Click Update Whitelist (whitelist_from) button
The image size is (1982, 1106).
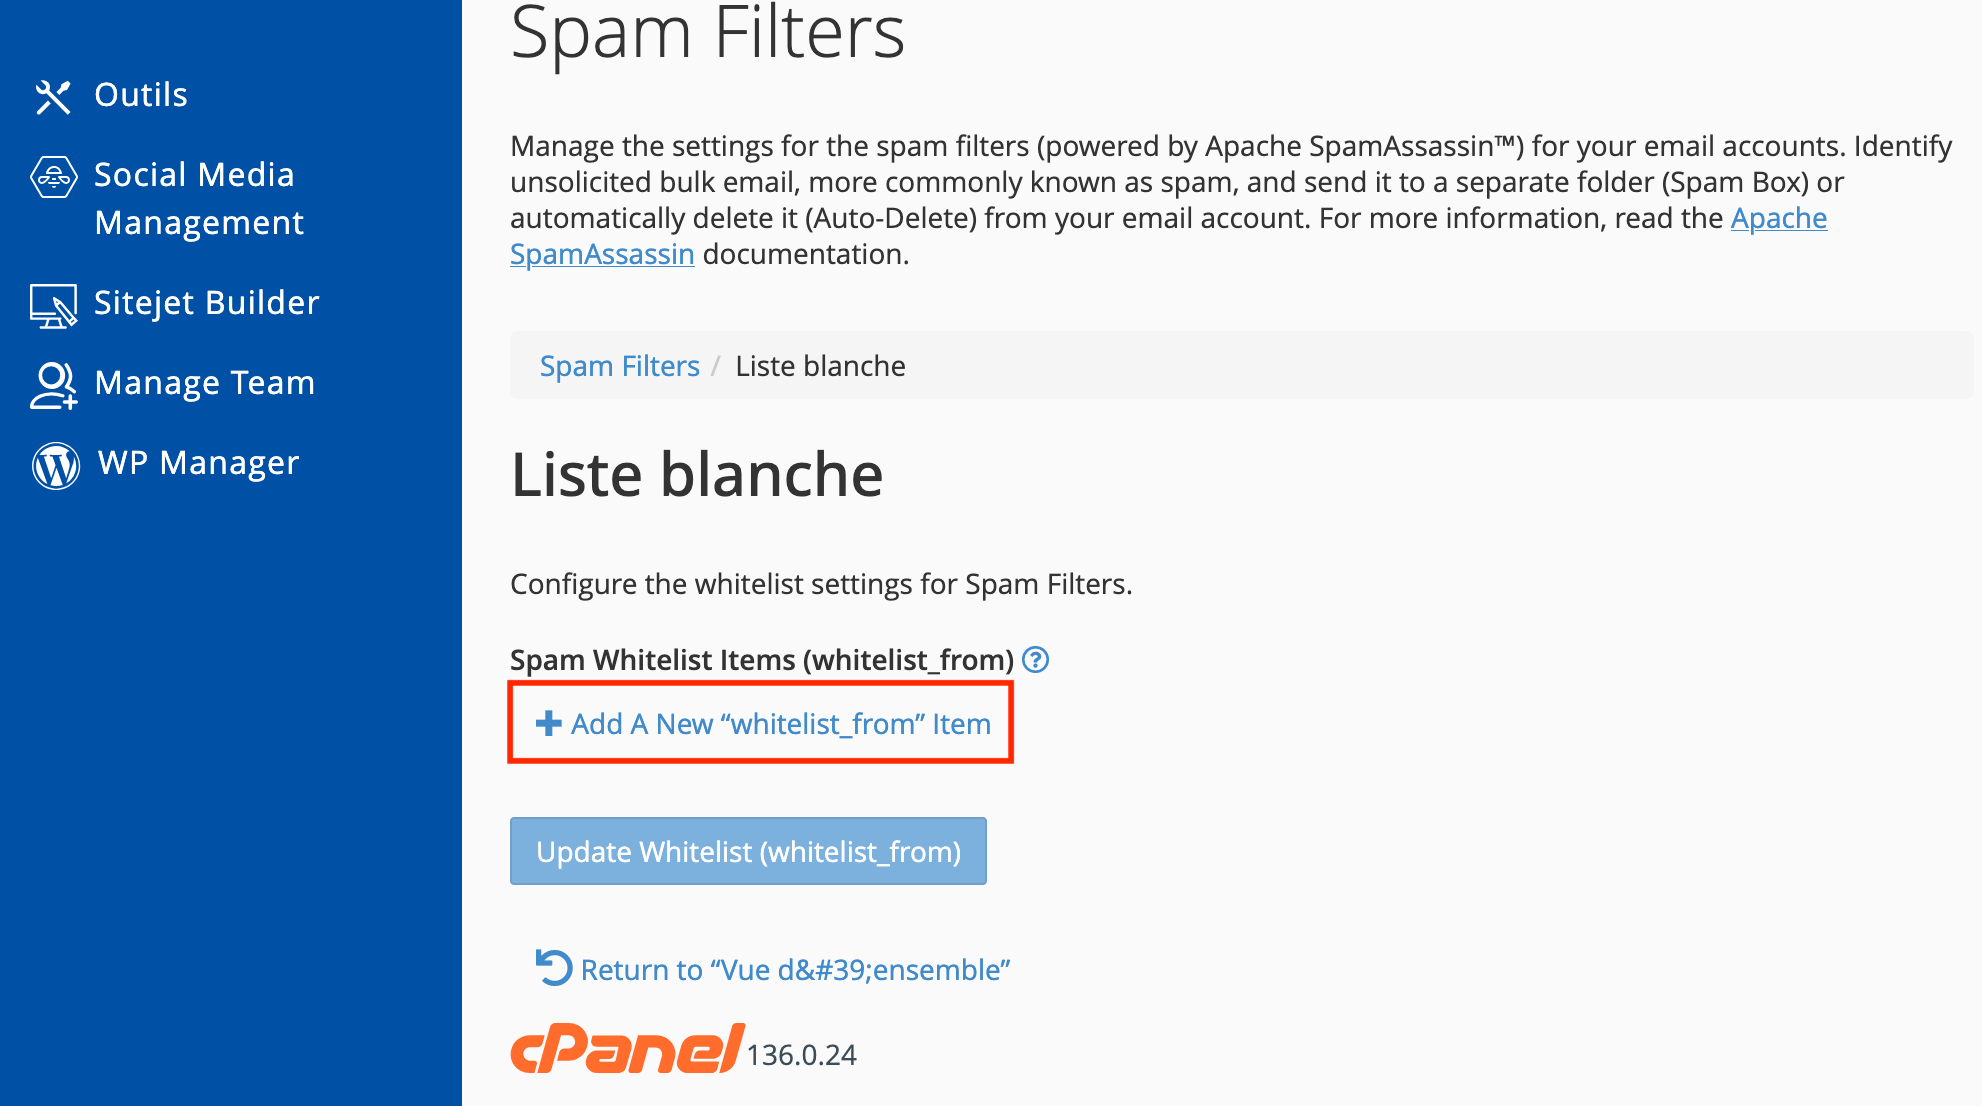[x=748, y=851]
